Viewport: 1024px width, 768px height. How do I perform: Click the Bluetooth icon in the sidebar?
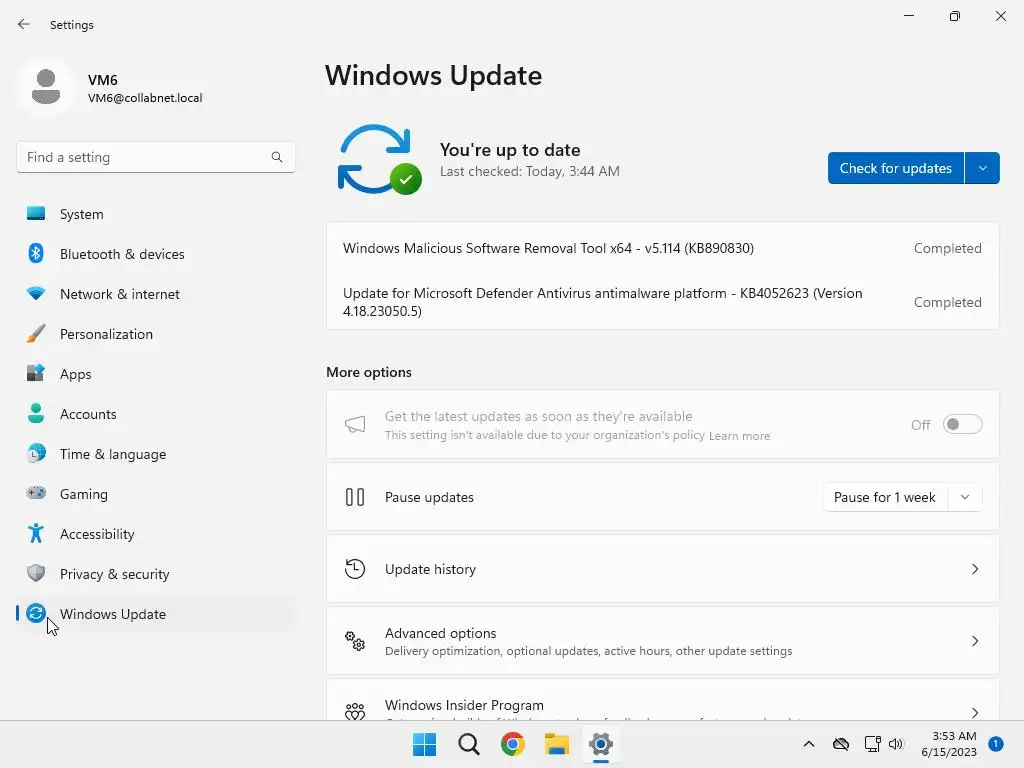coord(36,253)
